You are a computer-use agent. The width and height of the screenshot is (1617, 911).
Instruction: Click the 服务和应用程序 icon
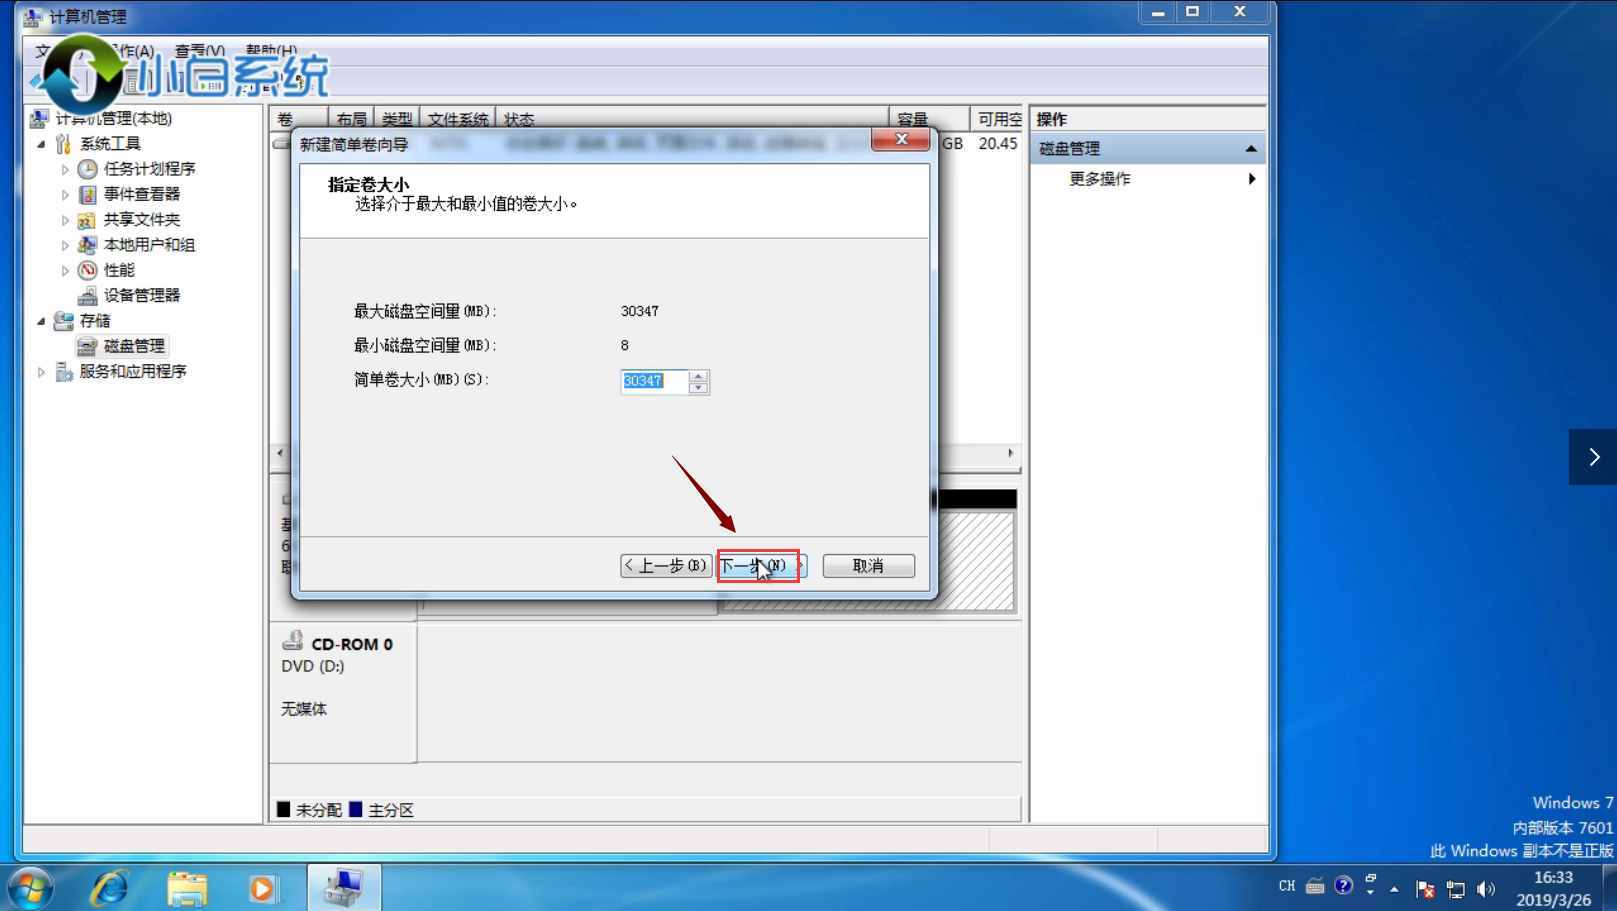pyautogui.click(x=64, y=372)
